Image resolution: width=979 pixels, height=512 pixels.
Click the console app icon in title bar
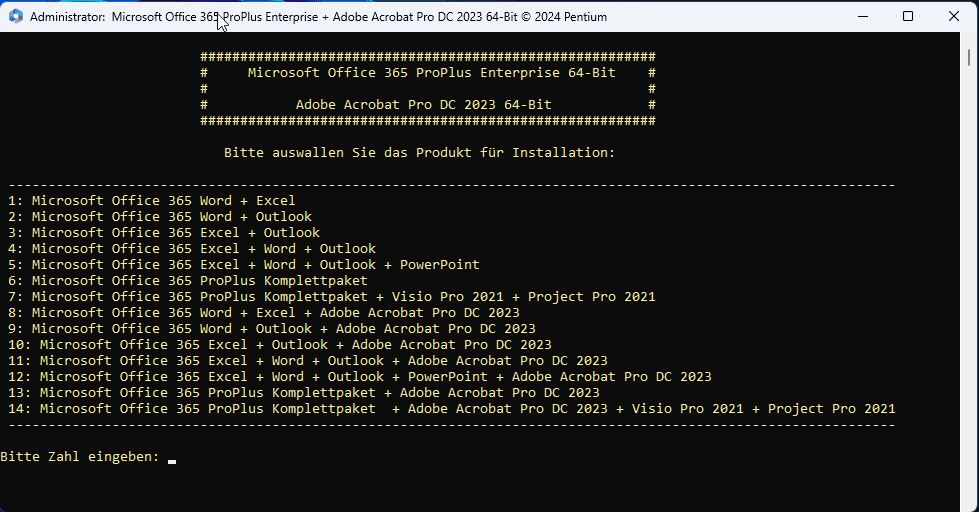pyautogui.click(x=16, y=16)
